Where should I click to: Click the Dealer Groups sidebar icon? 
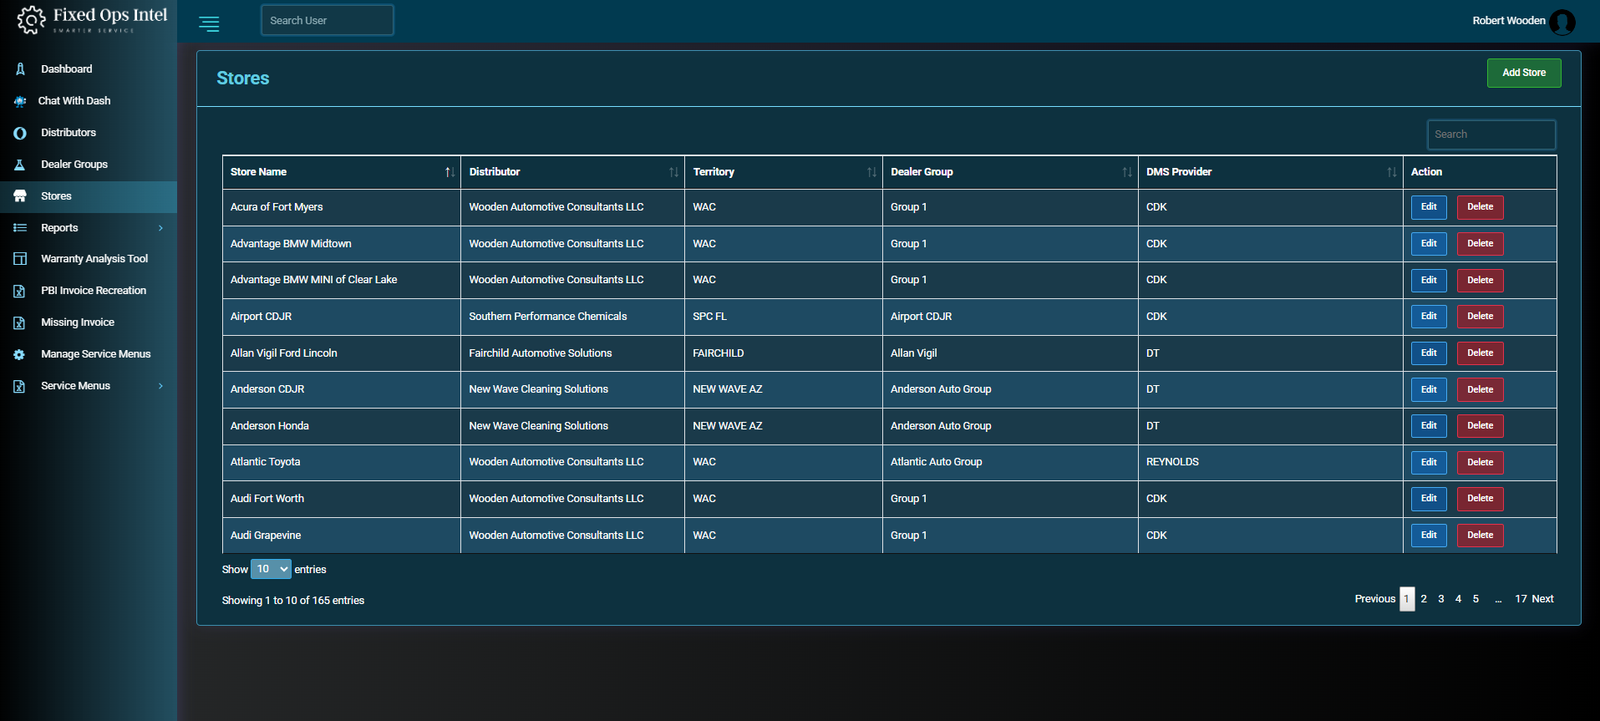pyautogui.click(x=20, y=165)
